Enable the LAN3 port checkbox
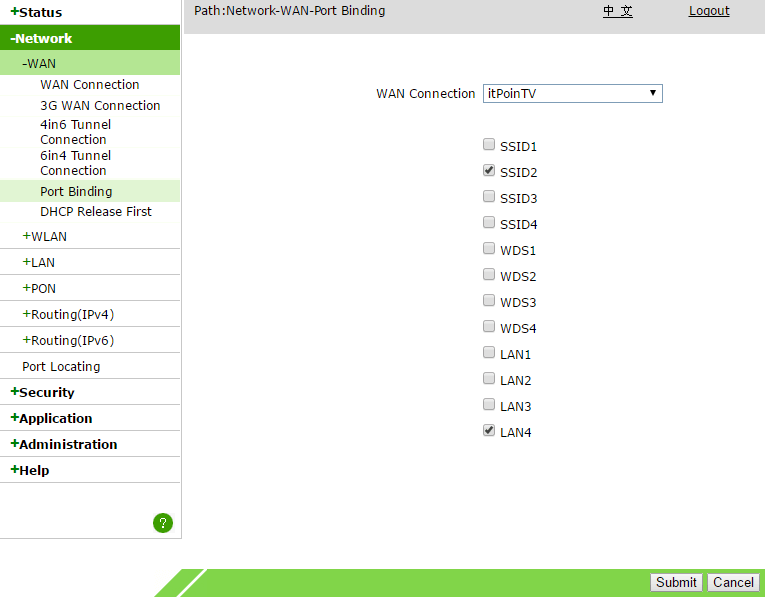The height and width of the screenshot is (598, 765). click(x=489, y=404)
